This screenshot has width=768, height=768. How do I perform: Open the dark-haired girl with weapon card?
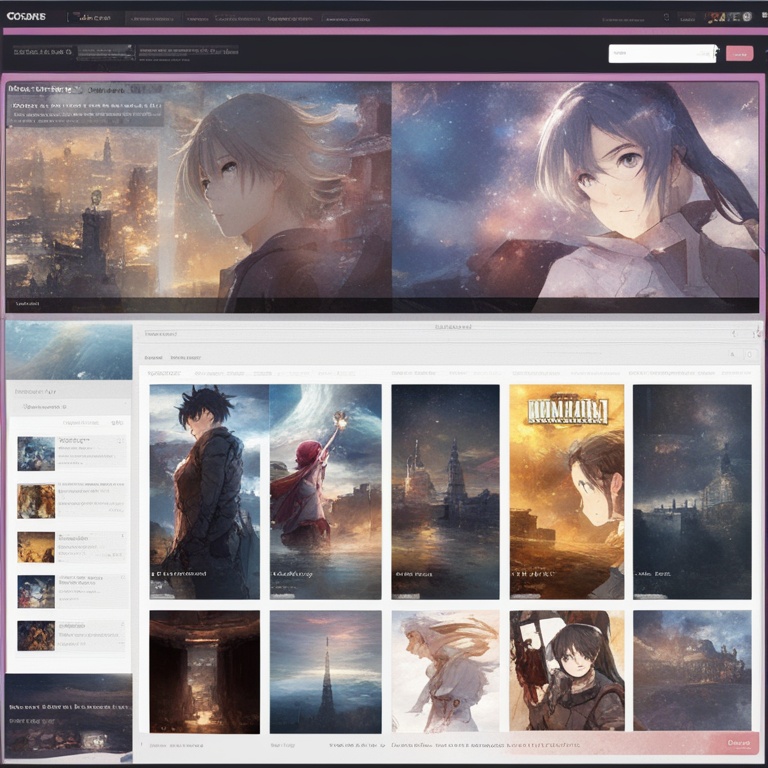pos(567,671)
